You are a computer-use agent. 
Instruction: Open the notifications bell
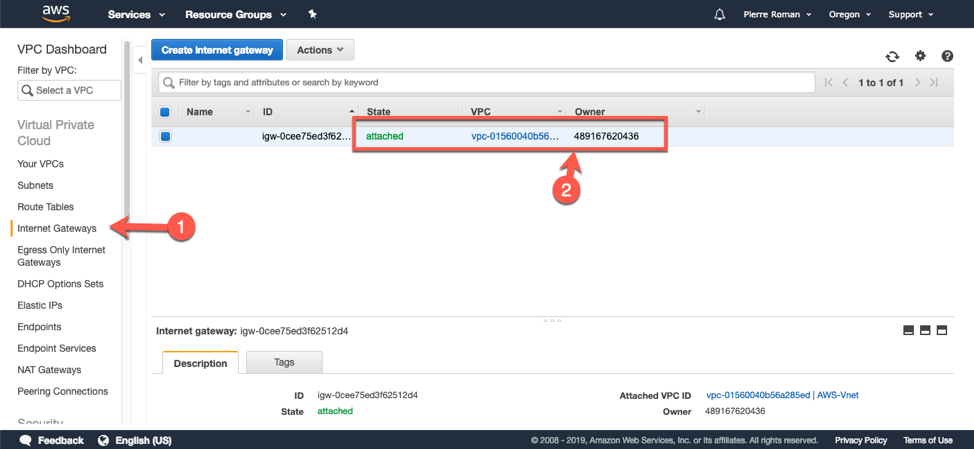coord(720,14)
